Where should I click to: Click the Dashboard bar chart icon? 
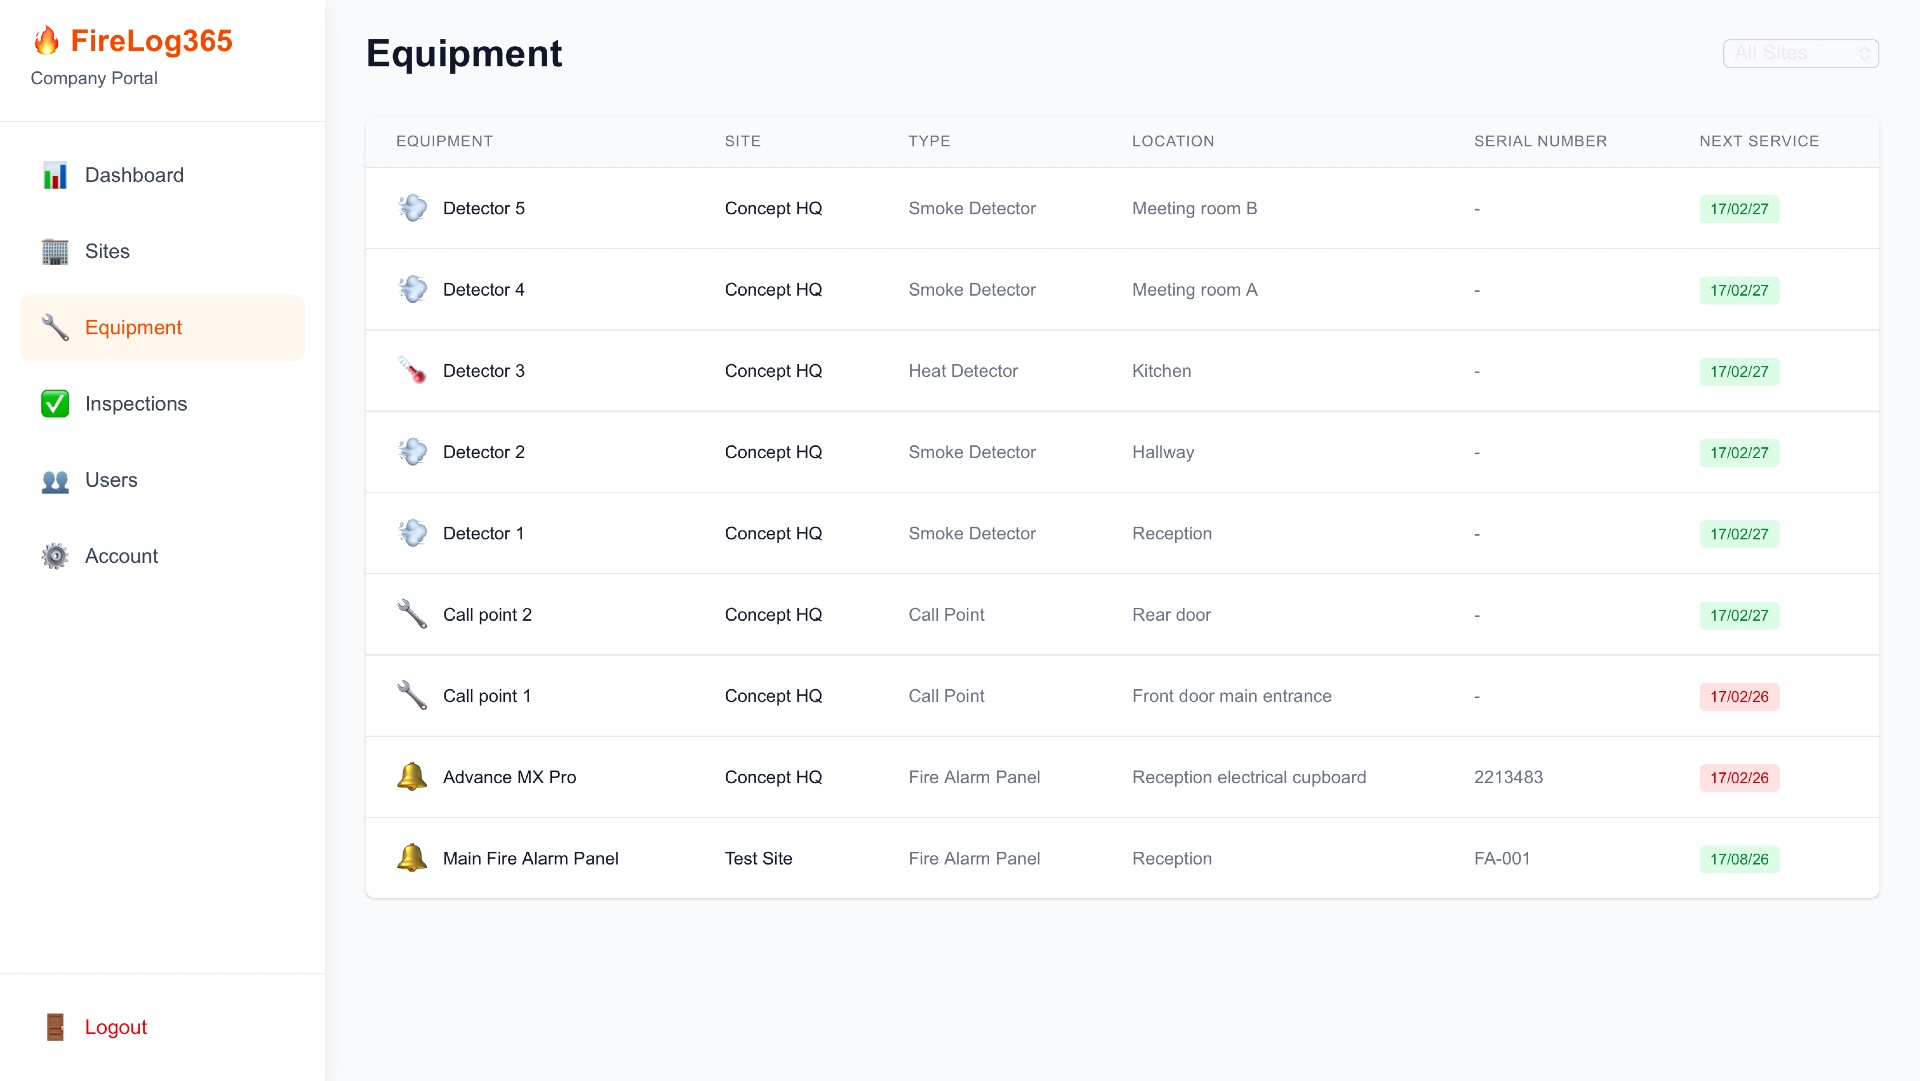click(x=55, y=176)
